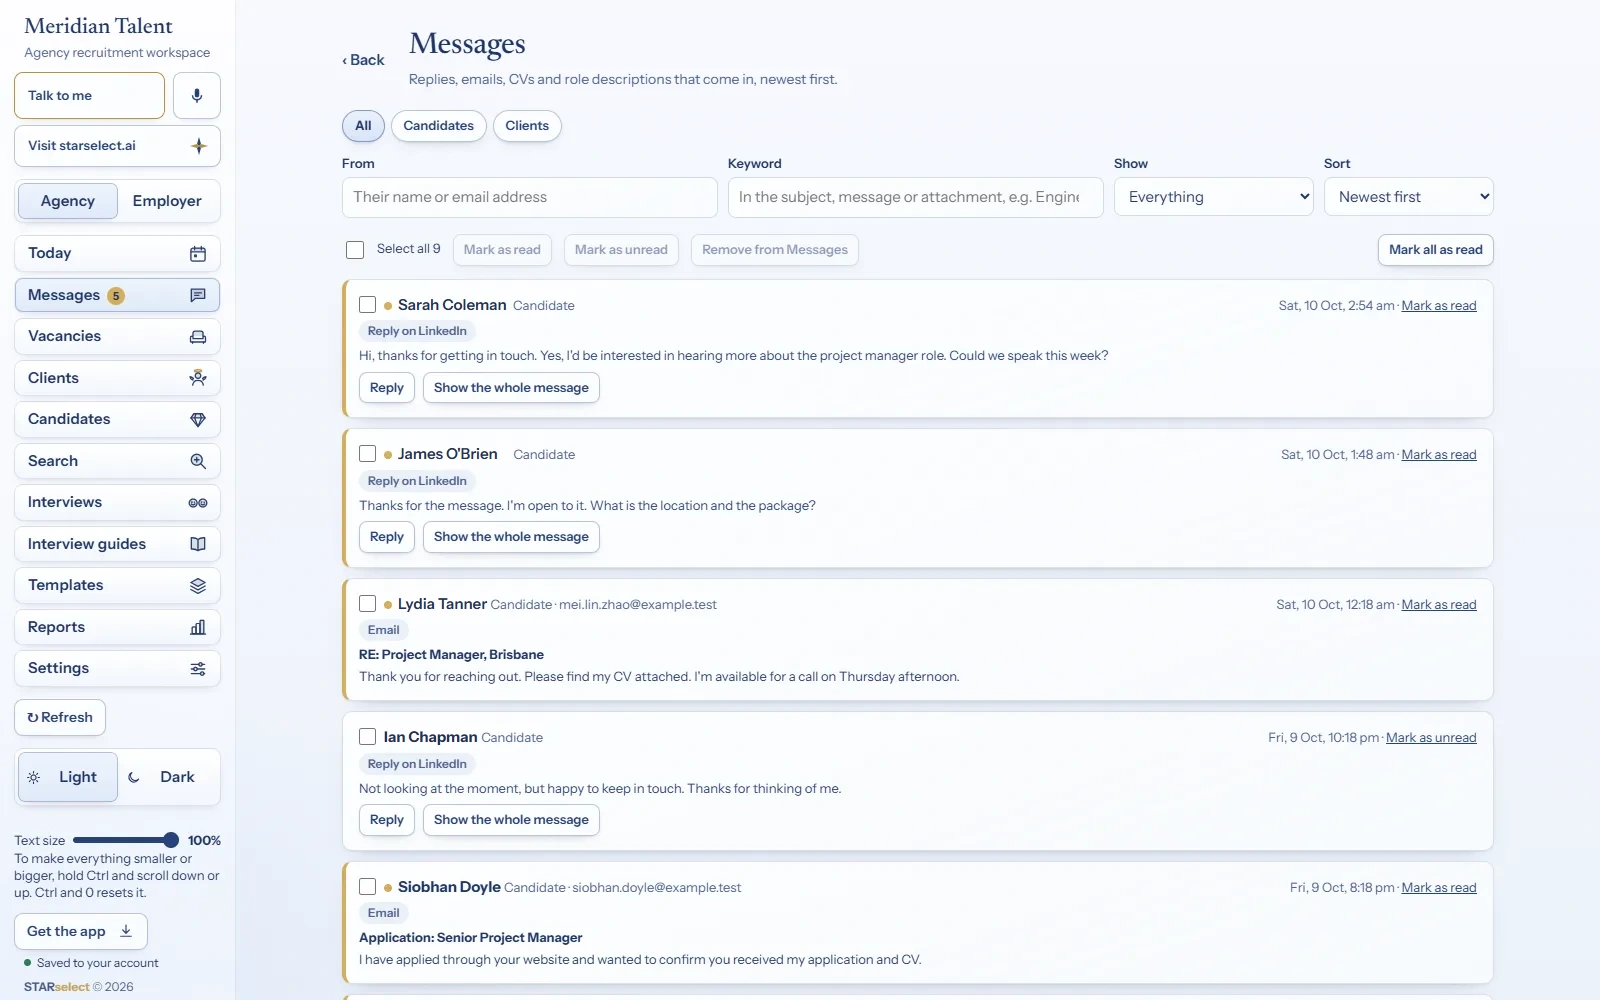Tick the checkbox for Sarah Coleman's message
This screenshot has height=1000, width=1600.
coord(367,305)
